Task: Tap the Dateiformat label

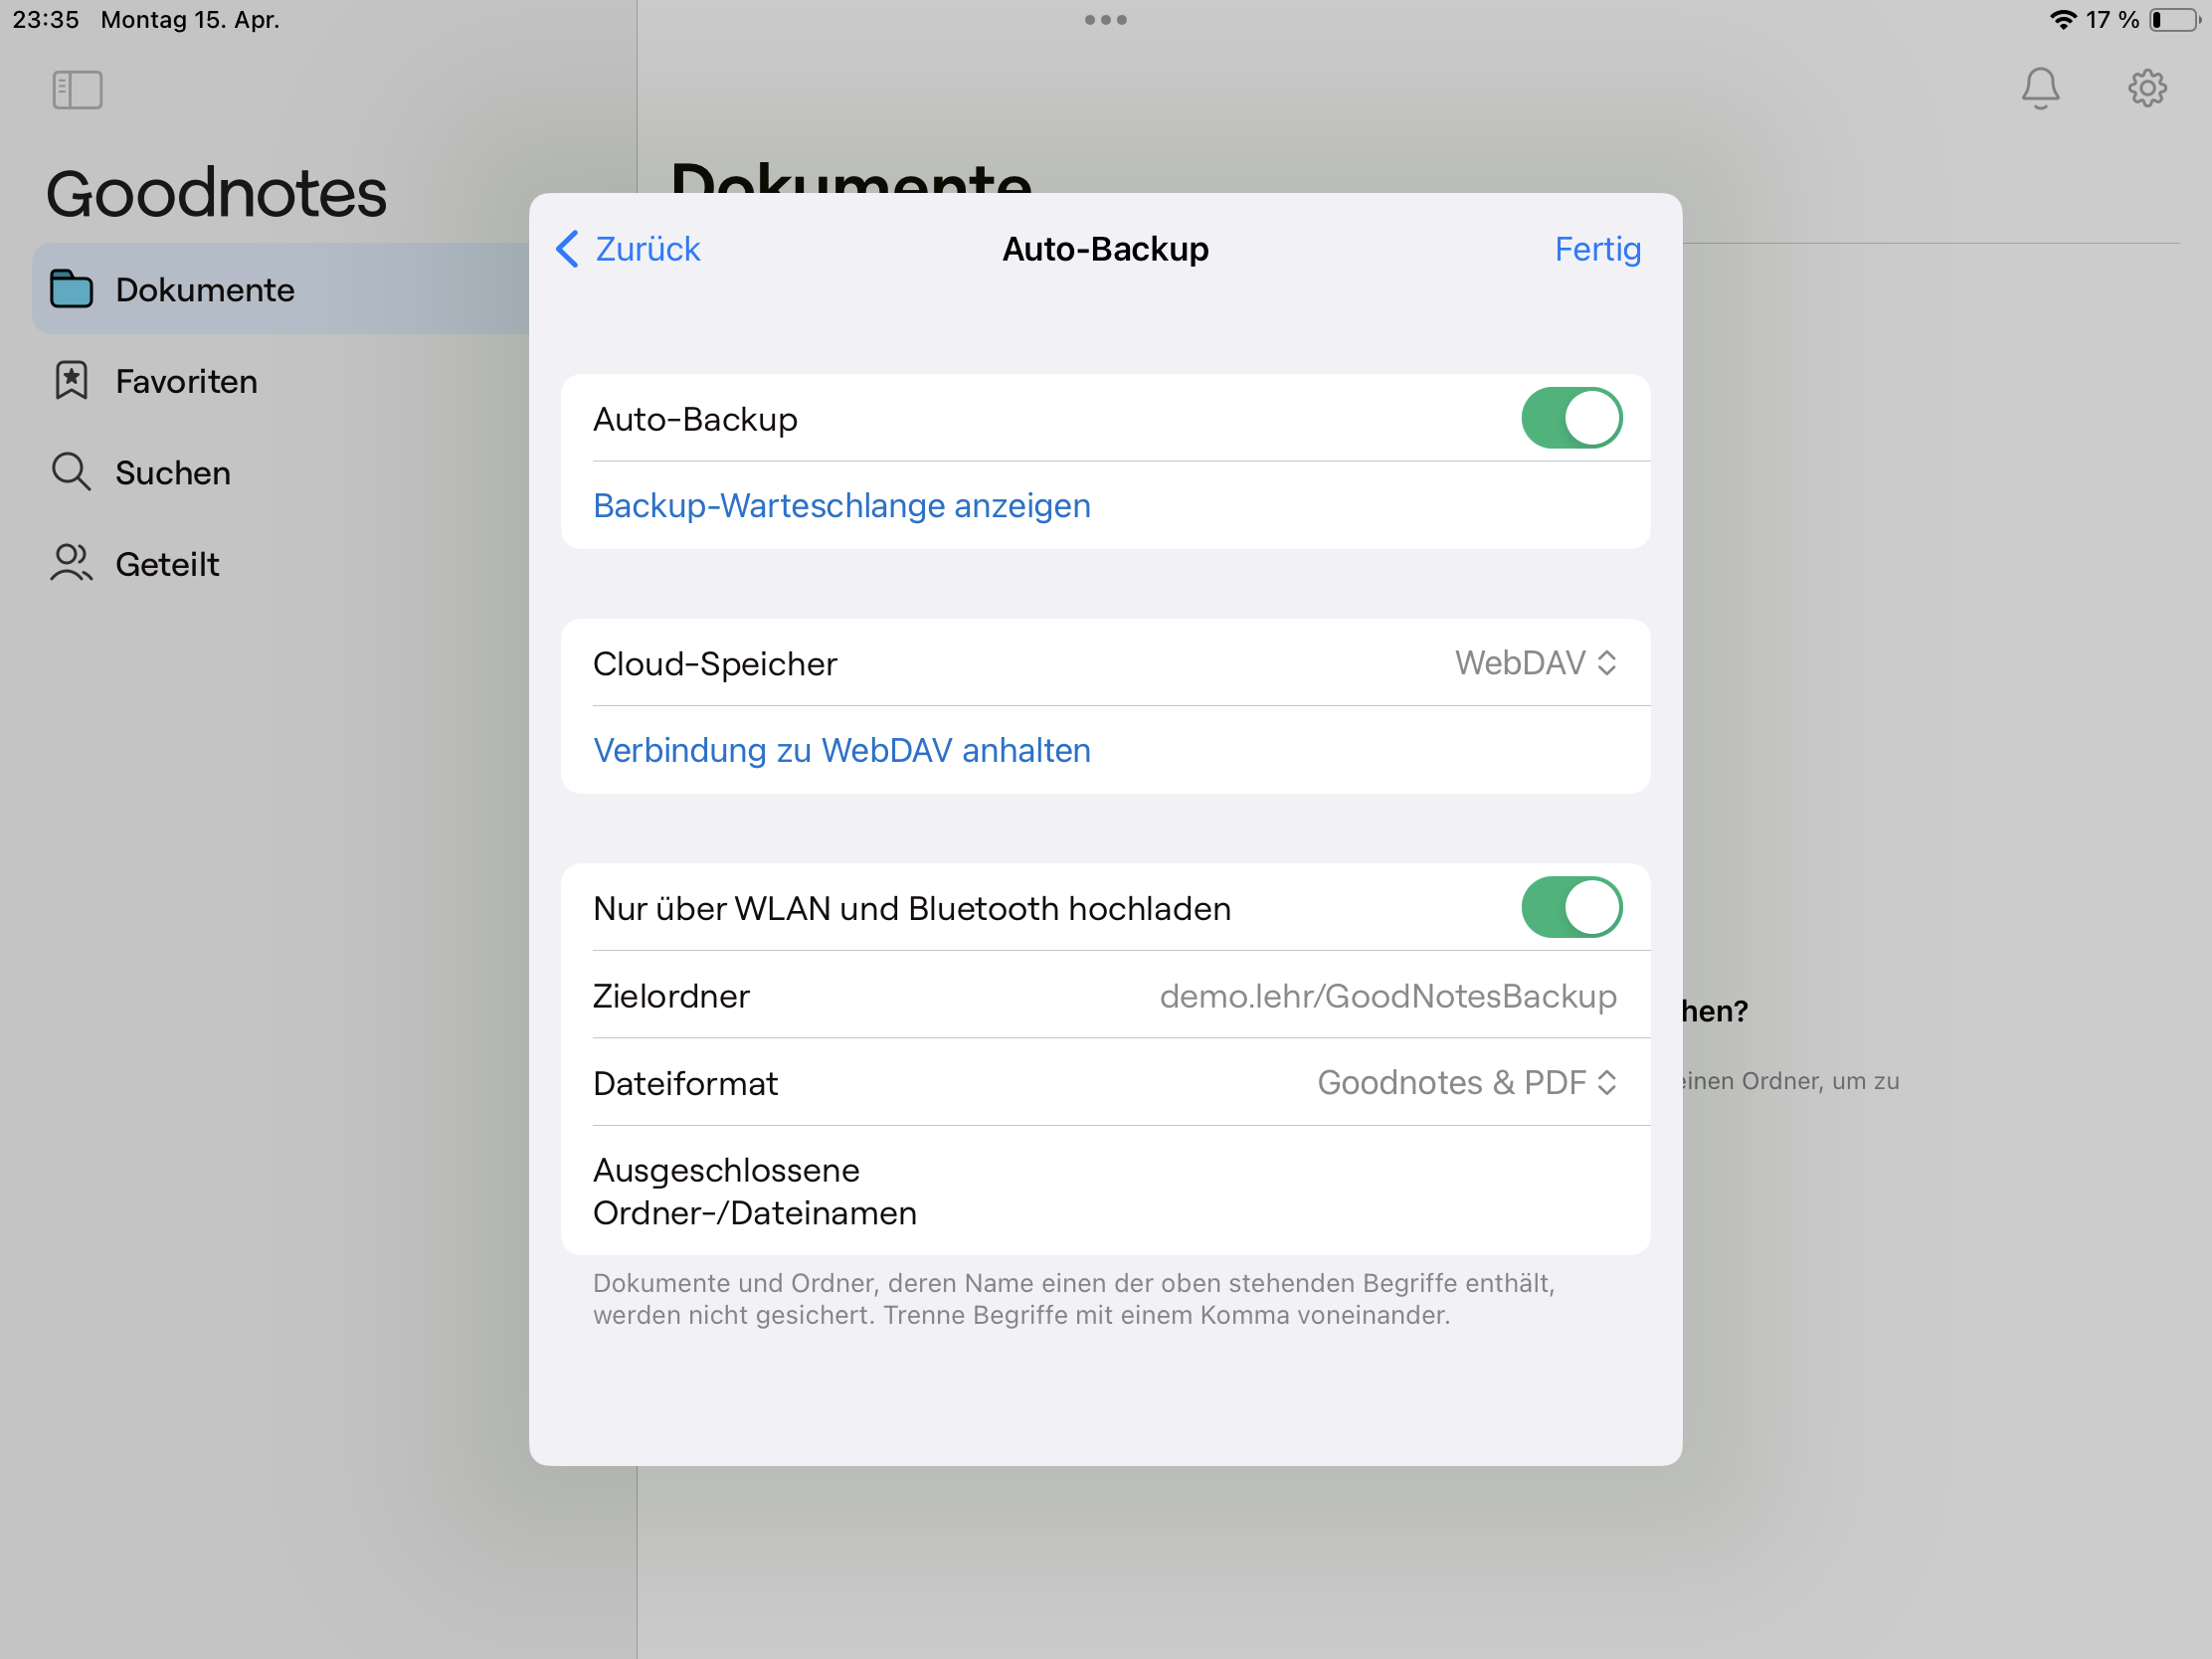Action: pyautogui.click(x=685, y=1084)
